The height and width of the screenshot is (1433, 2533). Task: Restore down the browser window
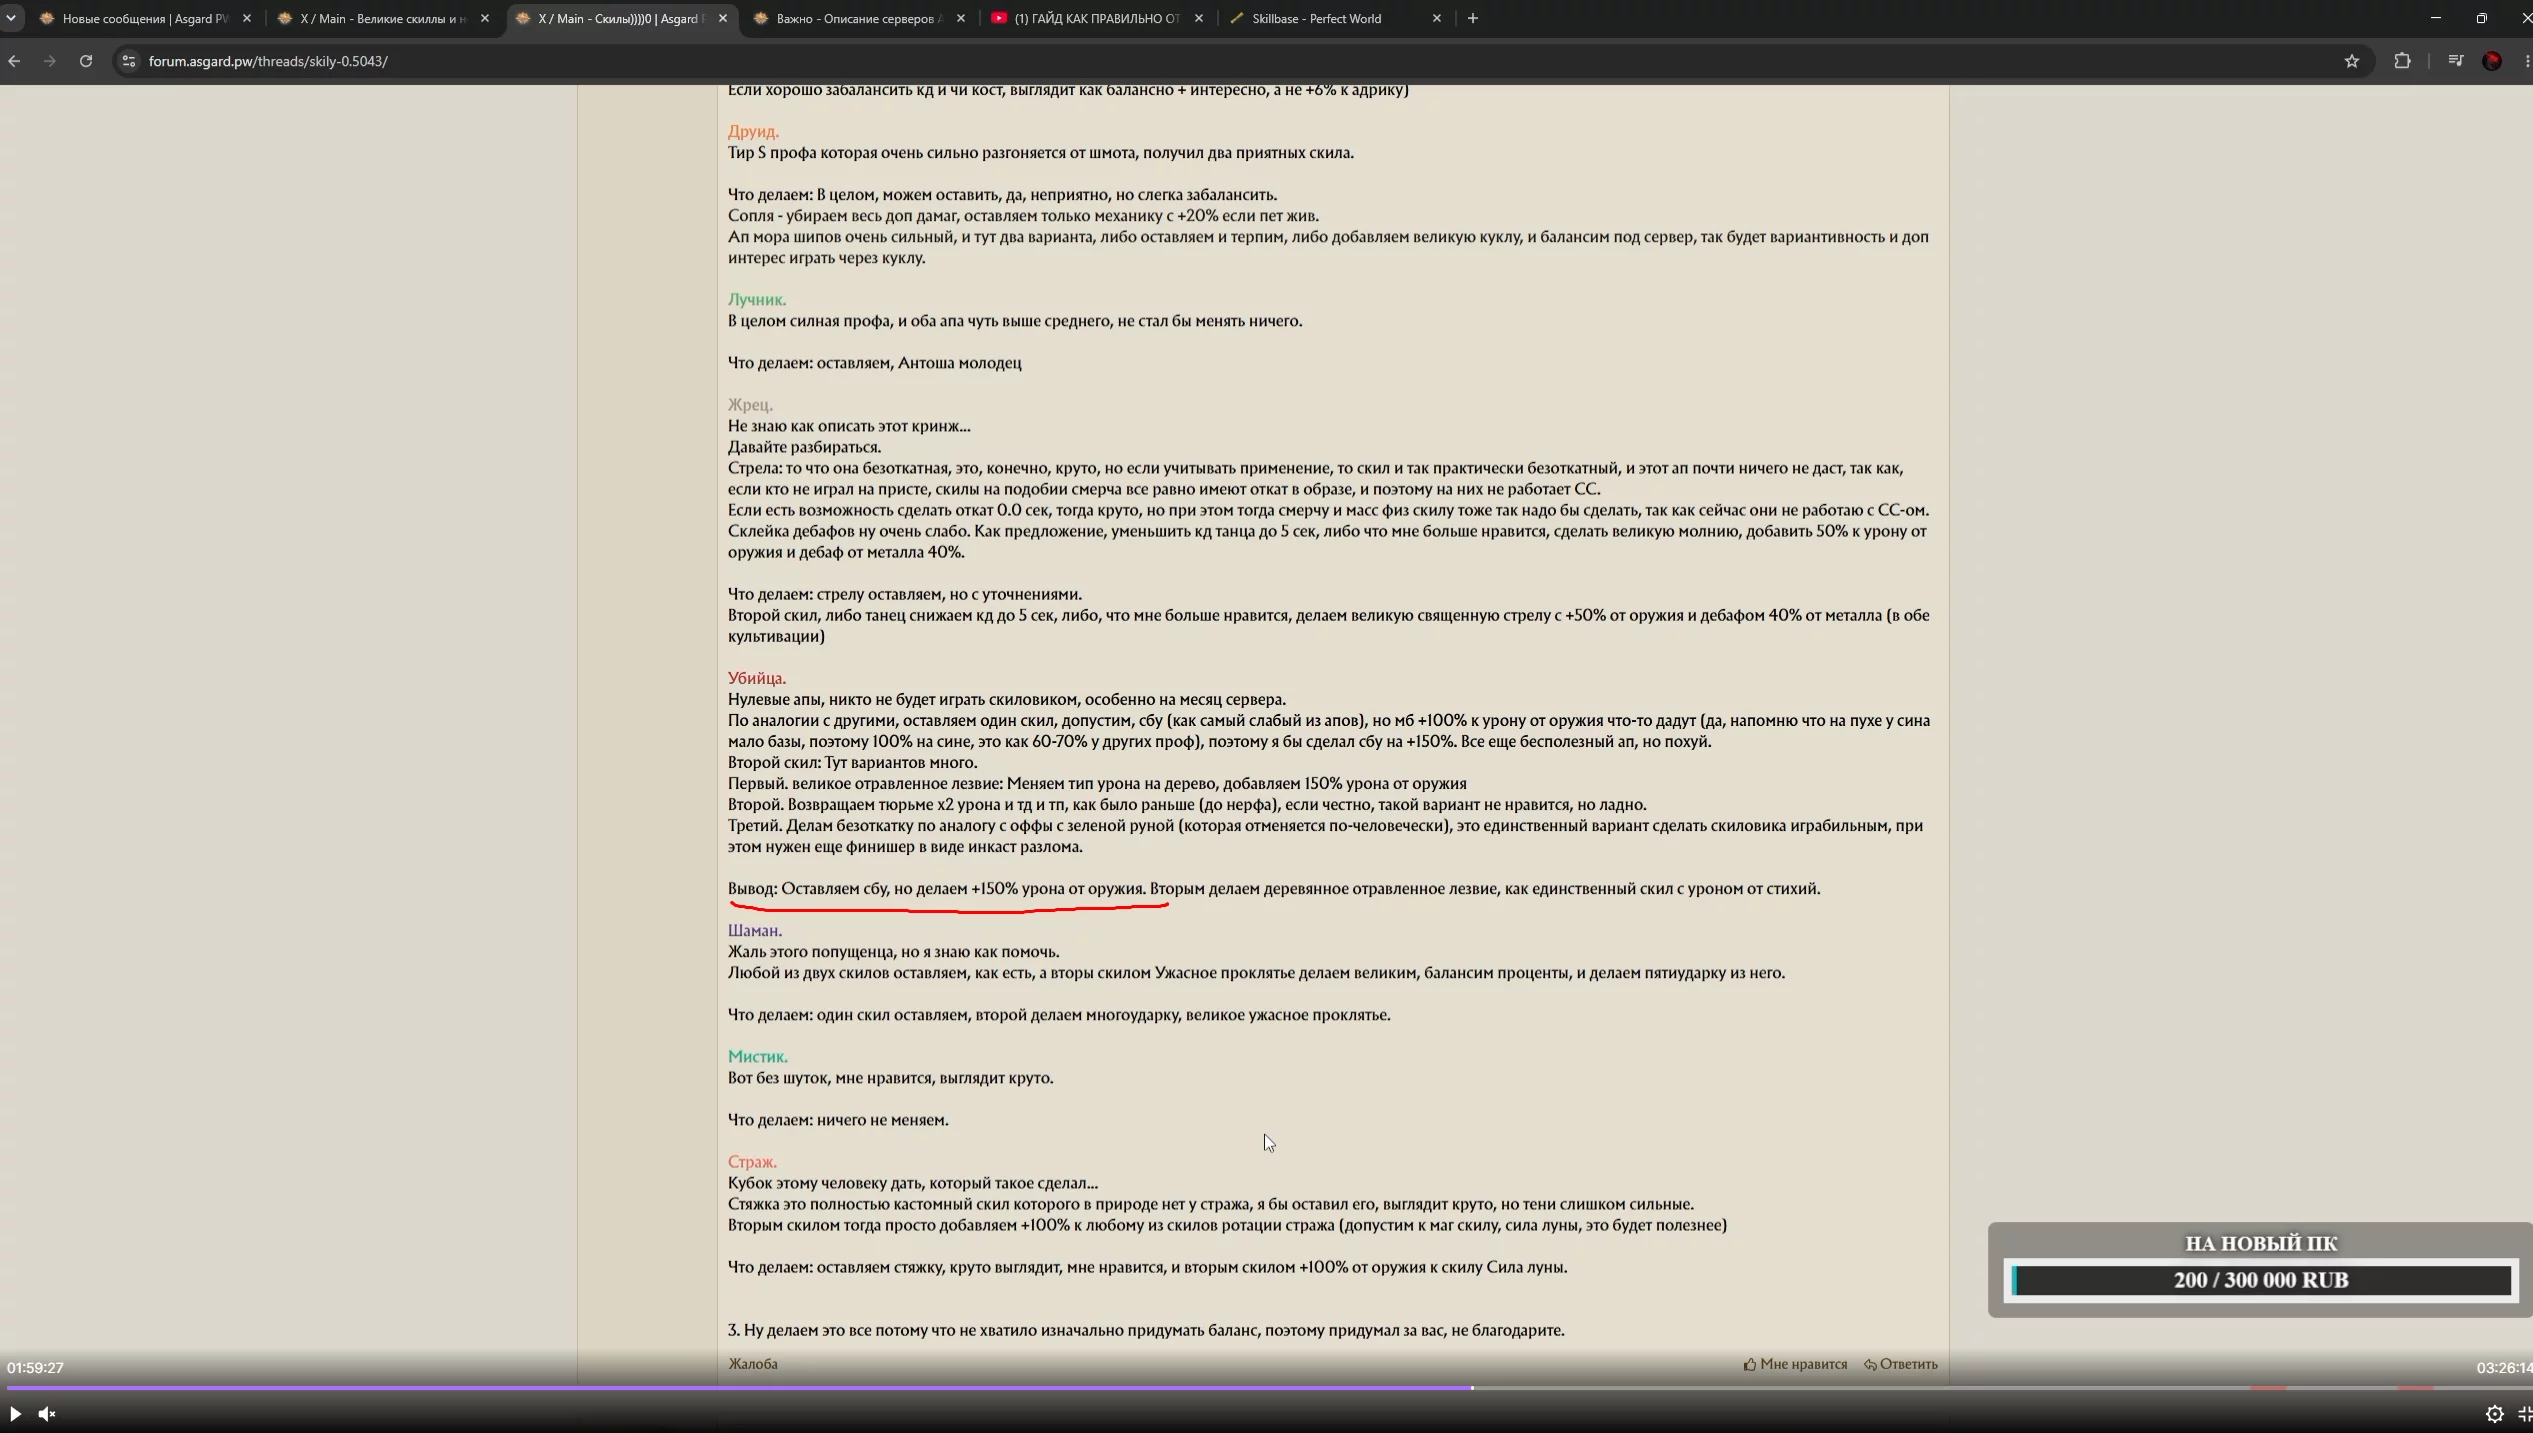[x=2481, y=18]
